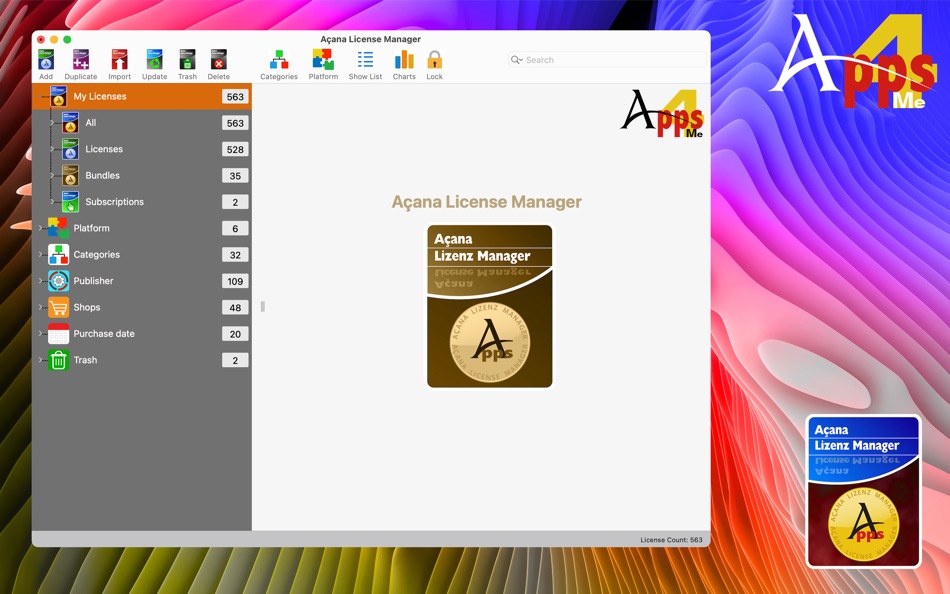Expand the Platform tree node

coord(41,228)
